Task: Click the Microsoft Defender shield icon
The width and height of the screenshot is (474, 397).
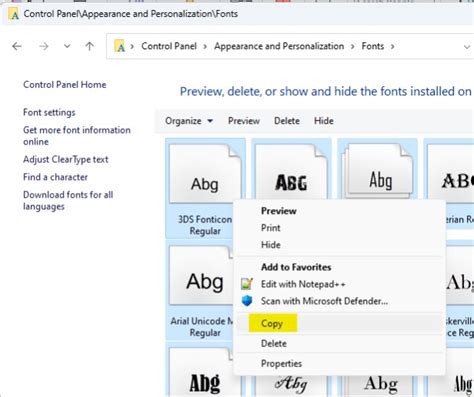Action: [x=247, y=301]
